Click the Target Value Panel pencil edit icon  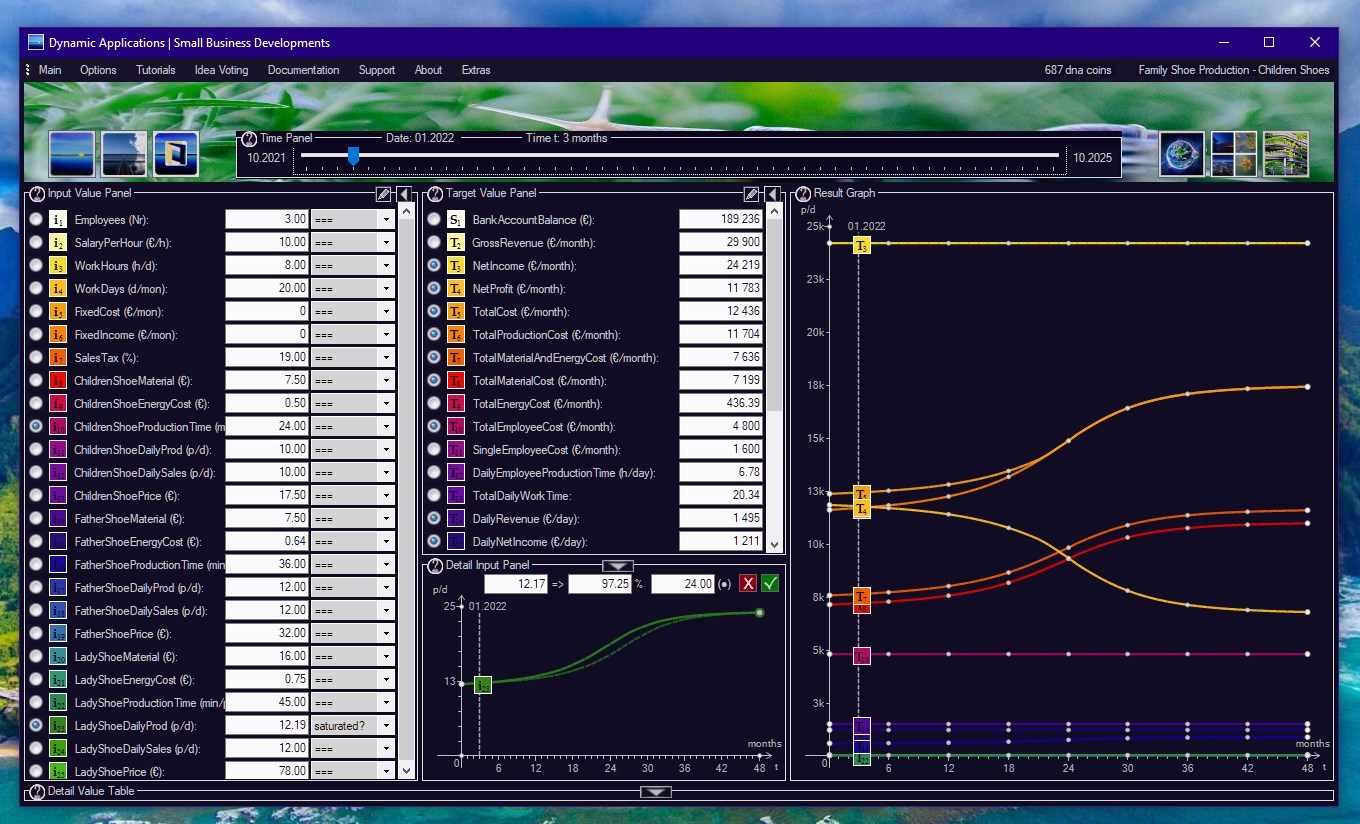[x=752, y=194]
